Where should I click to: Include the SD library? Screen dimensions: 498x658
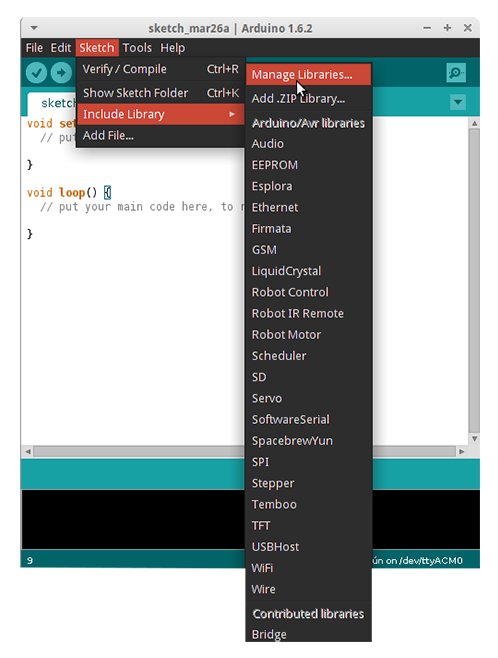pyautogui.click(x=309, y=377)
